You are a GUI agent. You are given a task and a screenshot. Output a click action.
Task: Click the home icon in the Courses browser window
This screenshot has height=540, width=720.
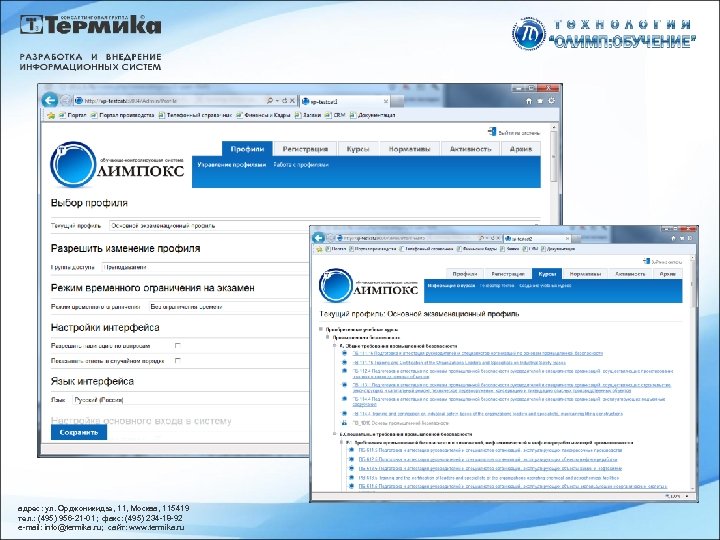coord(673,238)
